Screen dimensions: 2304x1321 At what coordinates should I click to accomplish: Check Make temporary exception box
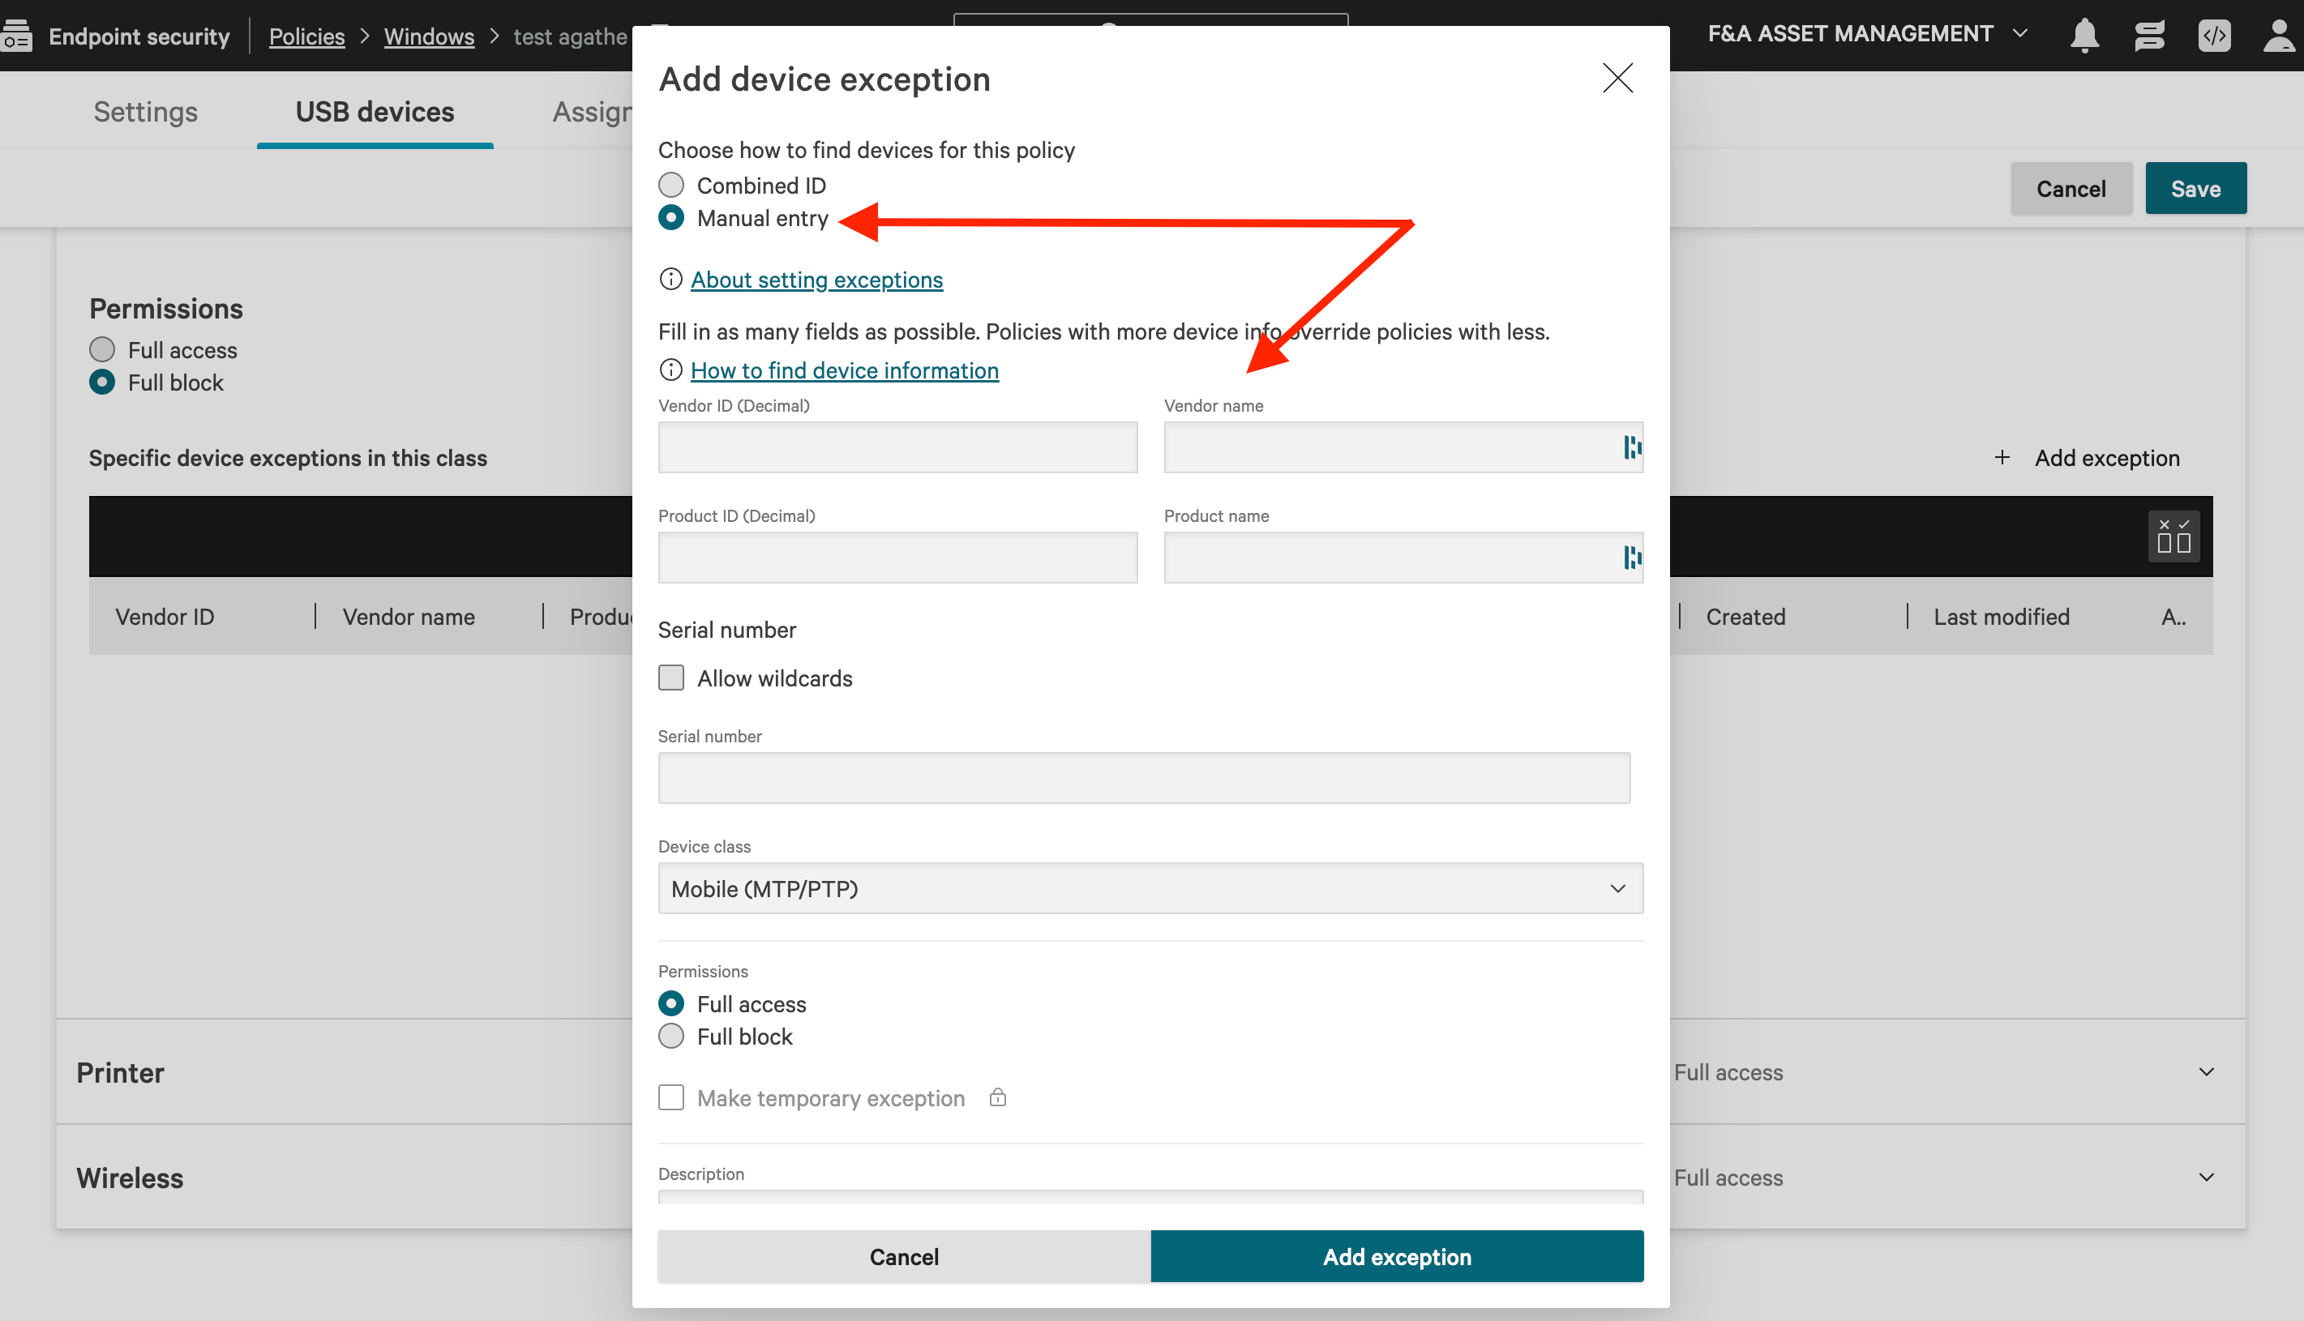671,1098
